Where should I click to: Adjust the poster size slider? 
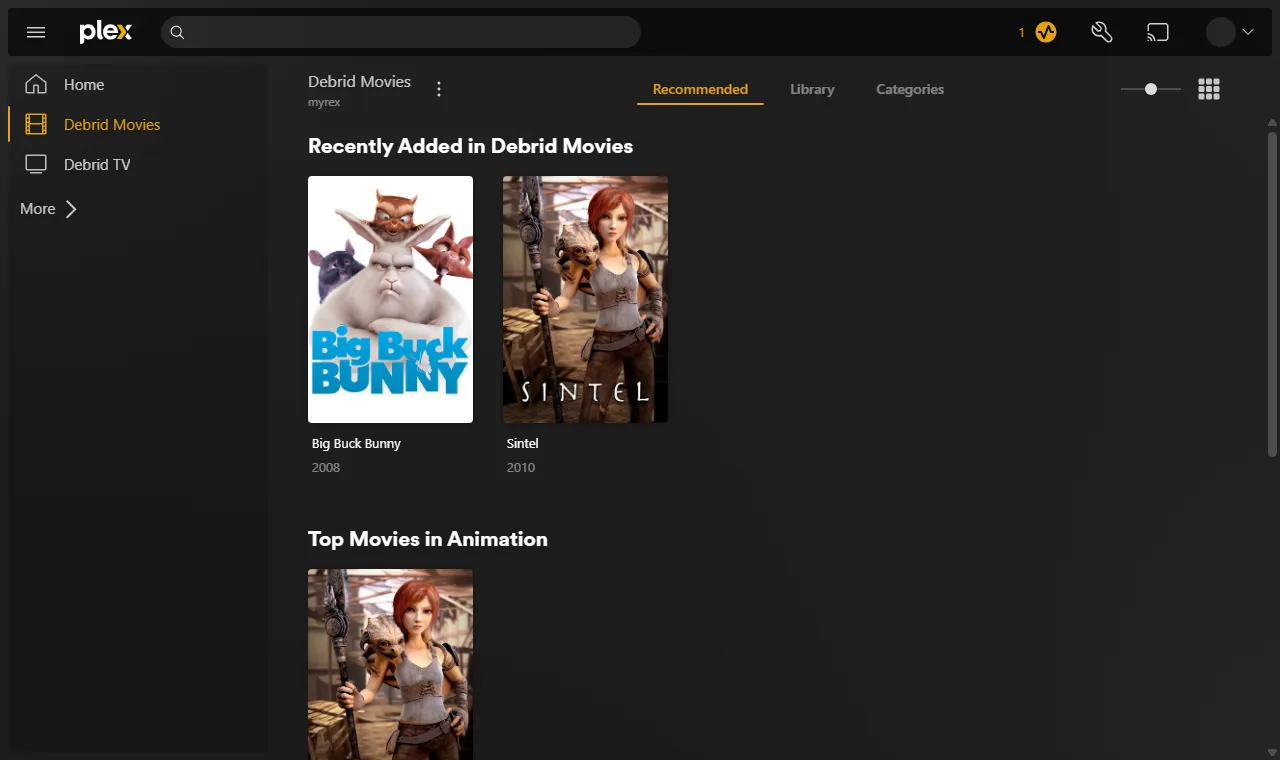[1151, 89]
